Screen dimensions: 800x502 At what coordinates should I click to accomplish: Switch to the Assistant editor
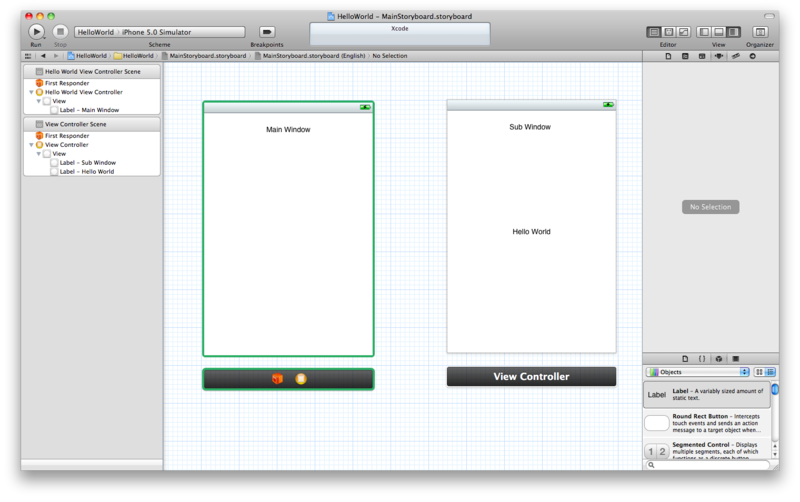[669, 32]
